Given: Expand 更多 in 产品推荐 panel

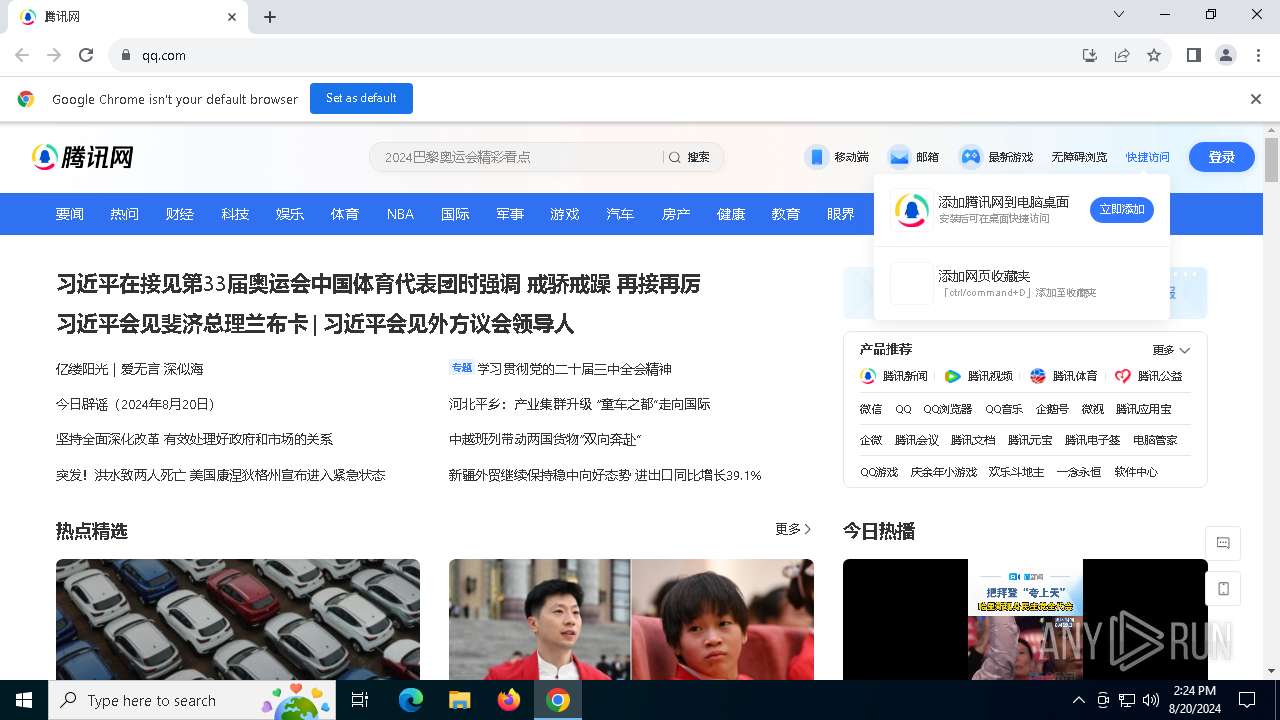Looking at the screenshot, I should (1171, 350).
